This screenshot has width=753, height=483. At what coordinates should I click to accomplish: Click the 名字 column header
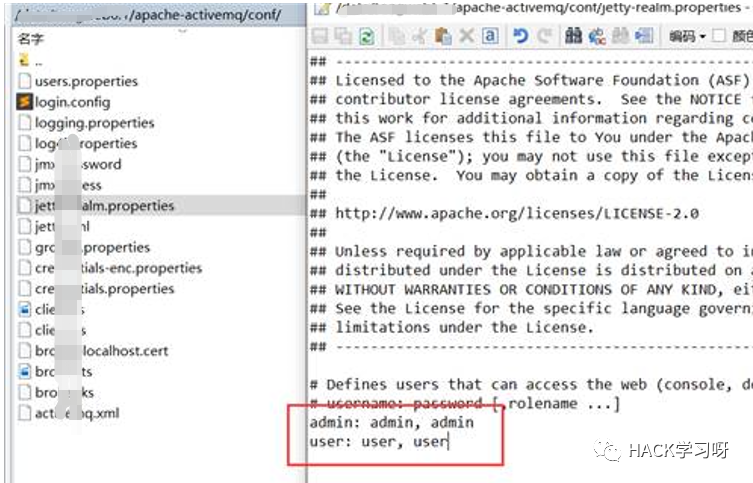point(30,39)
